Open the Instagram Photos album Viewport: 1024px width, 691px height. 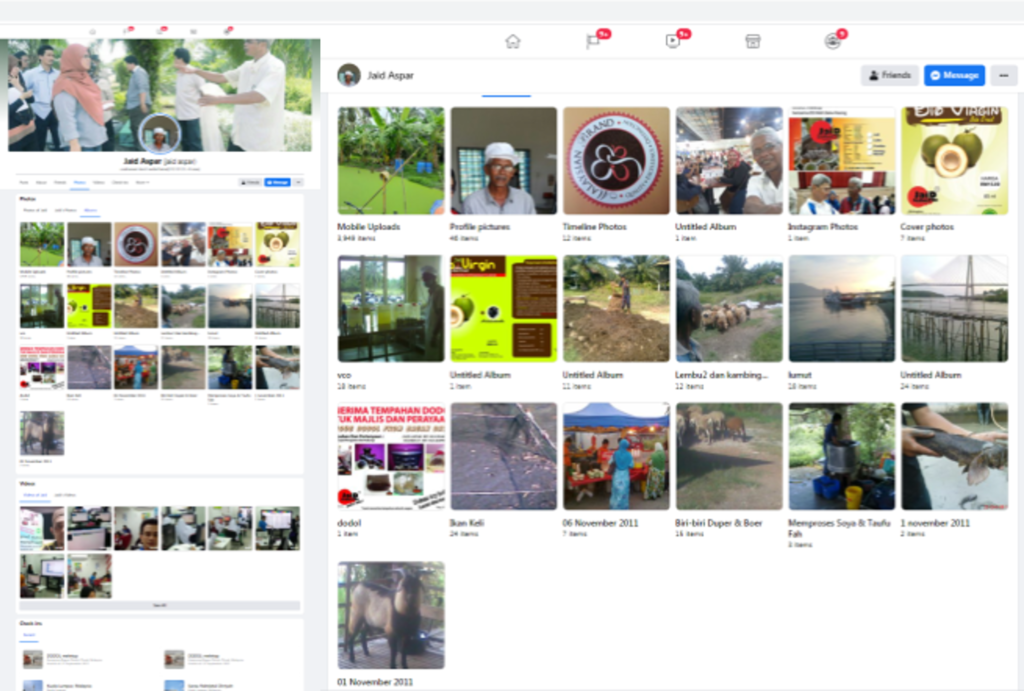point(841,161)
